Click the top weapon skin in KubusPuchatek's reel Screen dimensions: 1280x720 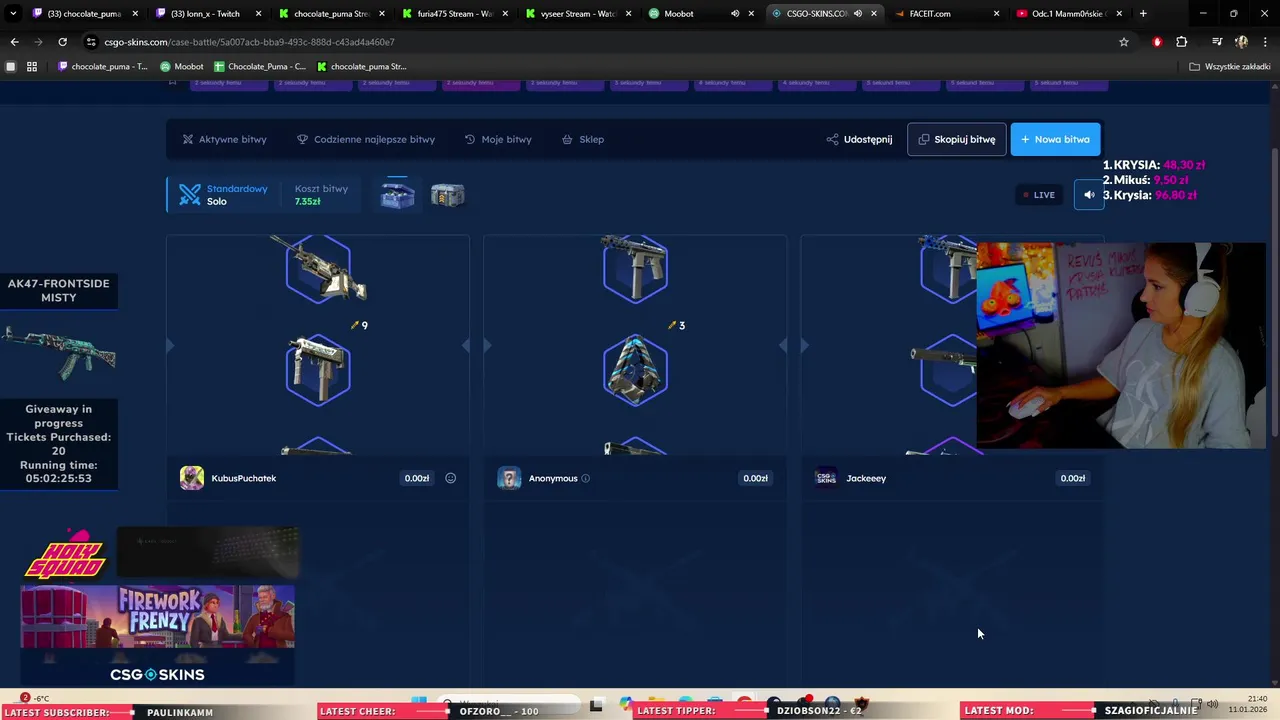(318, 268)
